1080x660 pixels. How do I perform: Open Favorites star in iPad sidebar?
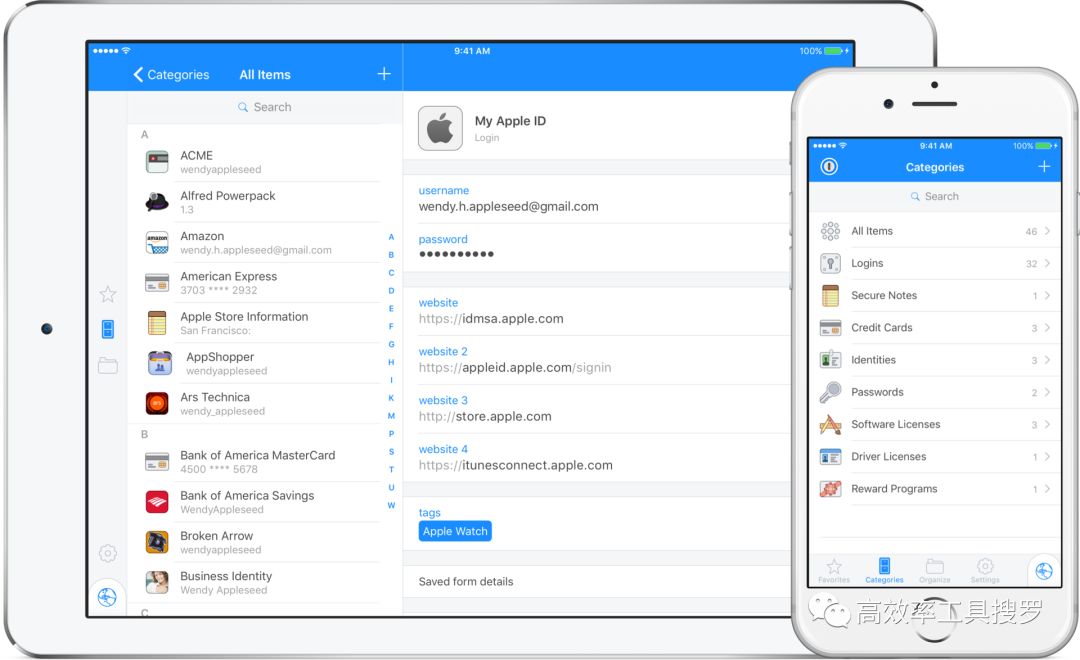(x=108, y=295)
